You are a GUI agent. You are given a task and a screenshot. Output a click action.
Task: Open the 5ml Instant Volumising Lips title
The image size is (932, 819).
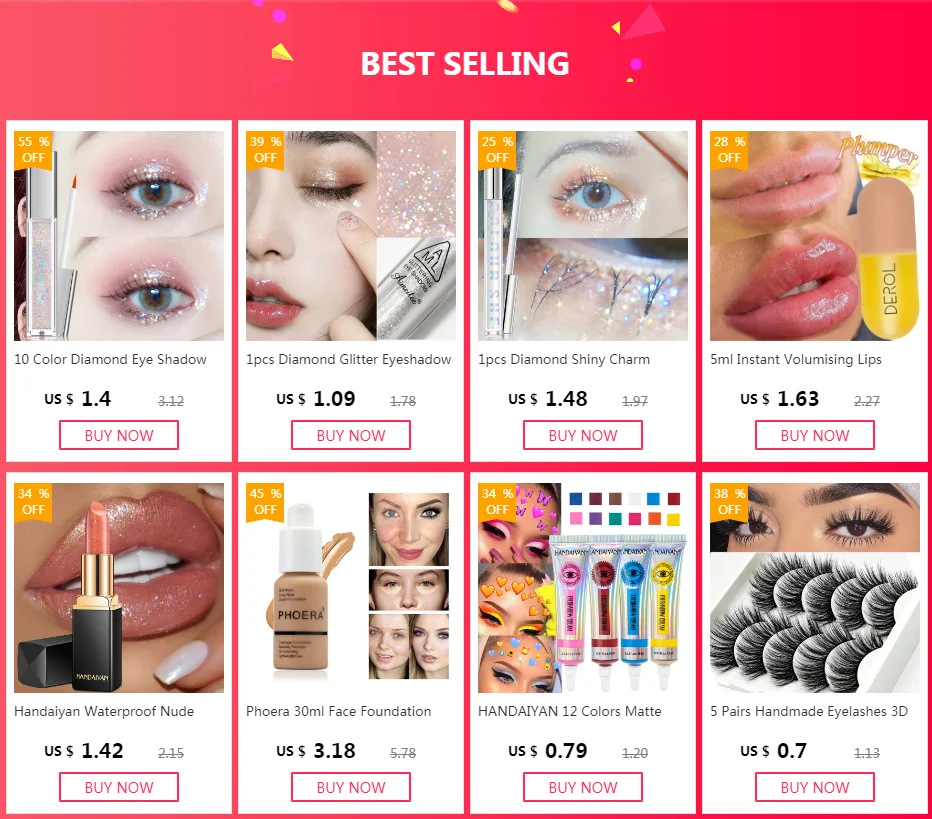(x=796, y=360)
